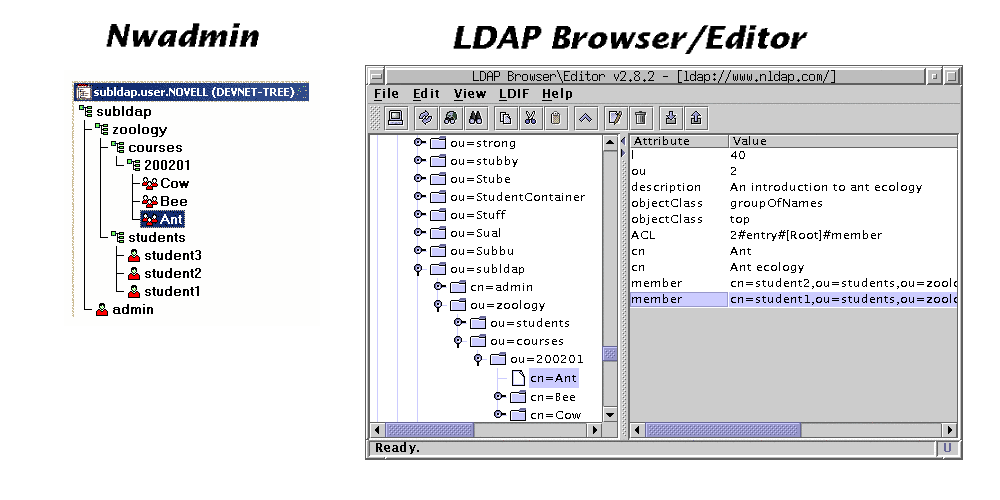This screenshot has height=500, width=1000.
Task: In Nwadmin, select the root subldap label
Action: tap(124, 112)
